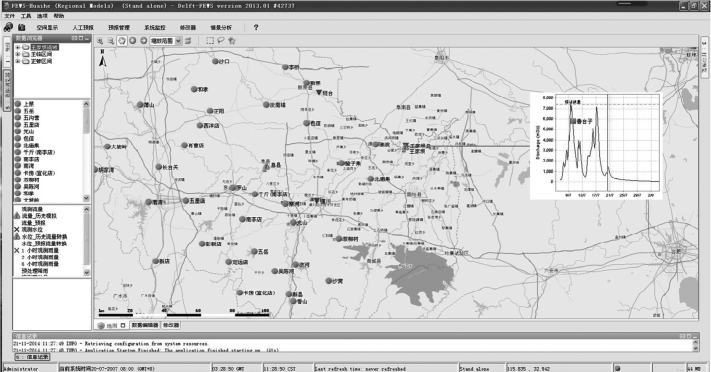The width and height of the screenshot is (711, 372).
Task: Click the log panel scroll-down arrow
Action: pos(696,348)
